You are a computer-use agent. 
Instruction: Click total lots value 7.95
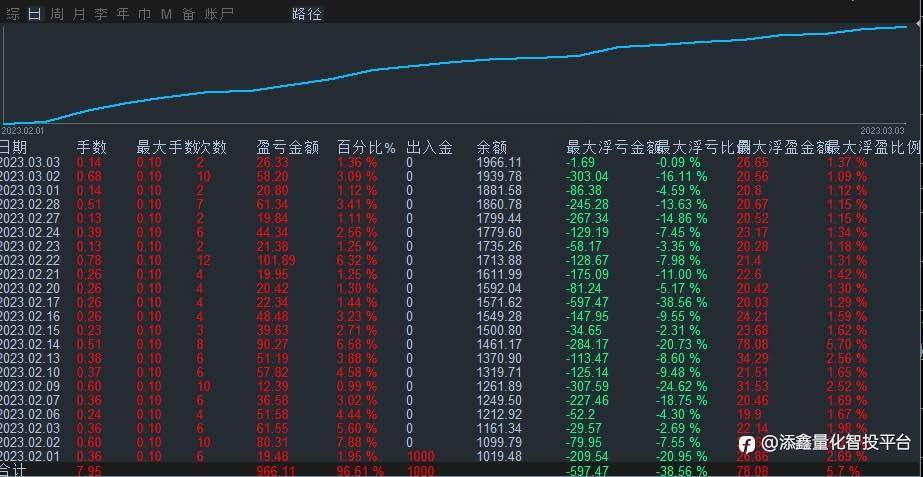click(89, 471)
